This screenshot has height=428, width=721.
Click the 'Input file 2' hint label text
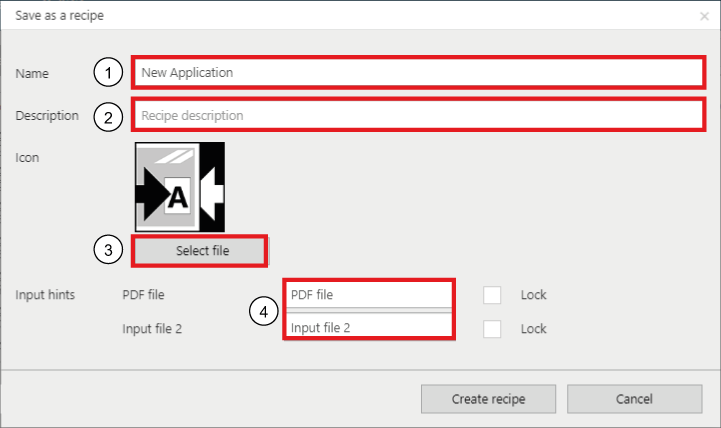152,329
